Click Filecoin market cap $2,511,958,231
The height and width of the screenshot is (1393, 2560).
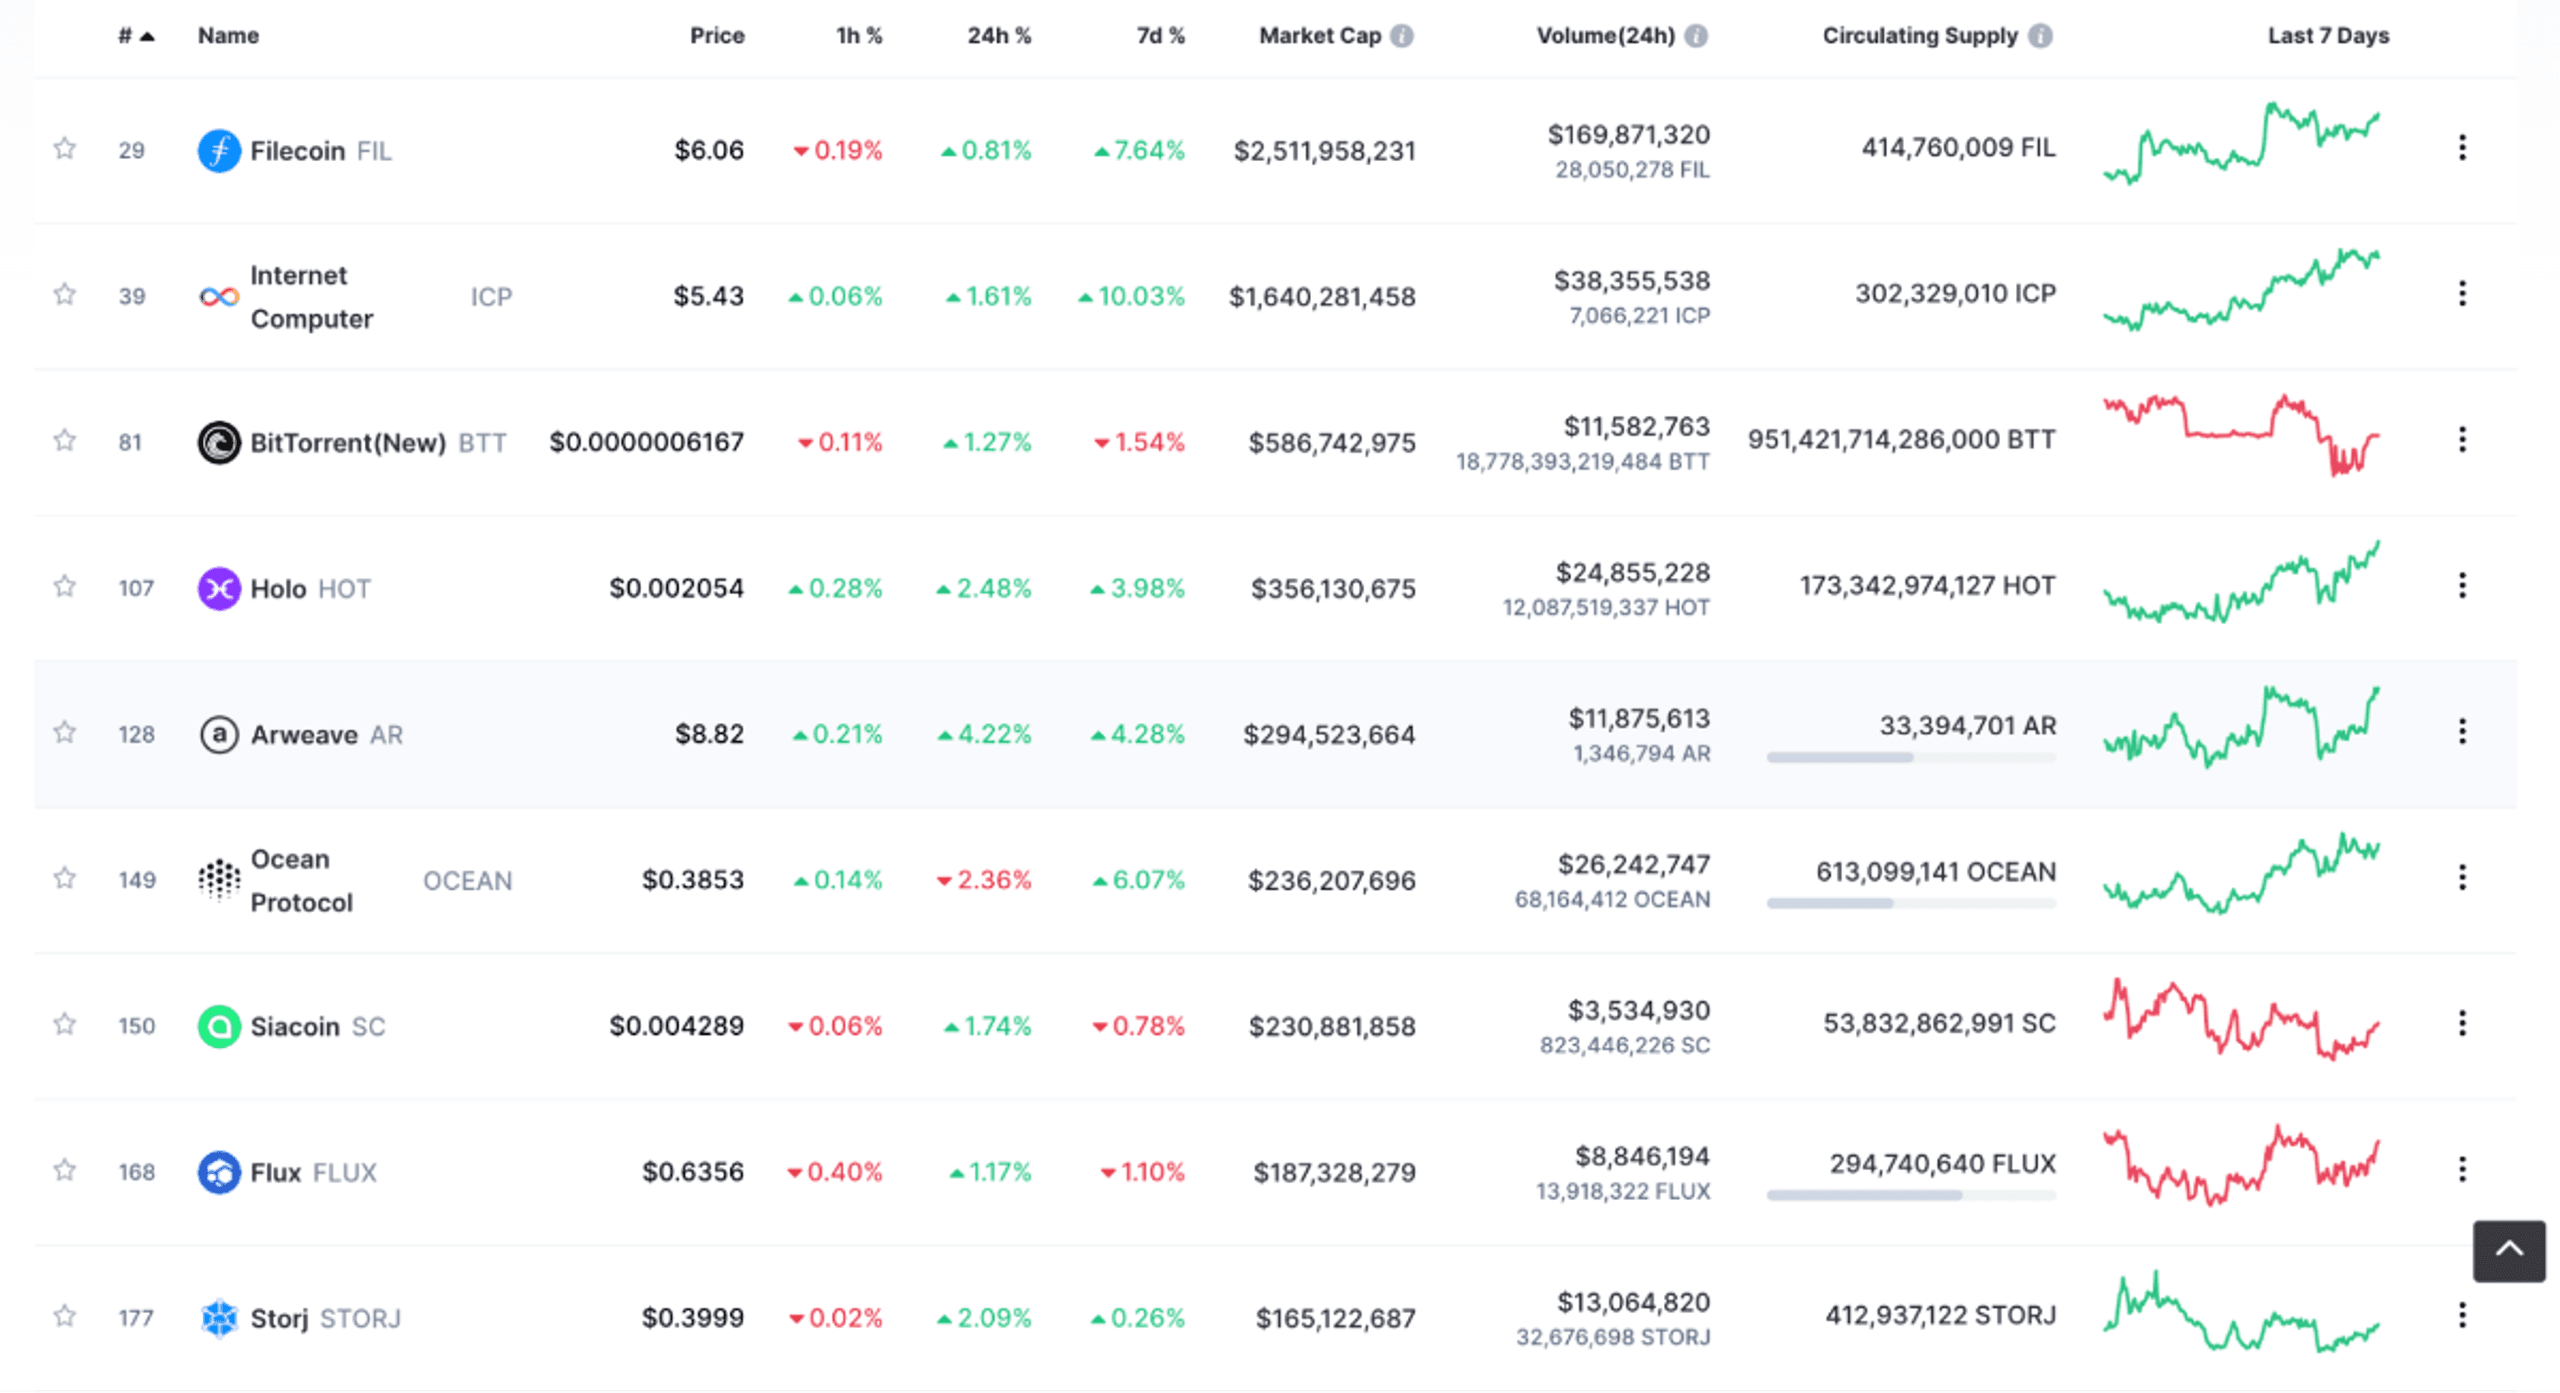1324,151
